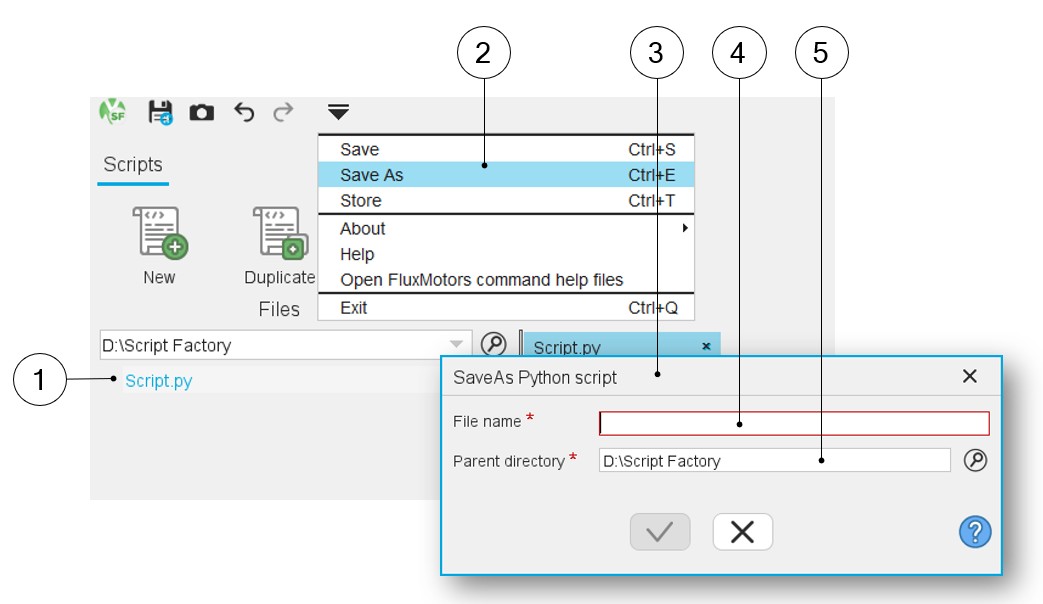Click the redo arrow icon
The image size is (1043, 604).
[x=283, y=112]
